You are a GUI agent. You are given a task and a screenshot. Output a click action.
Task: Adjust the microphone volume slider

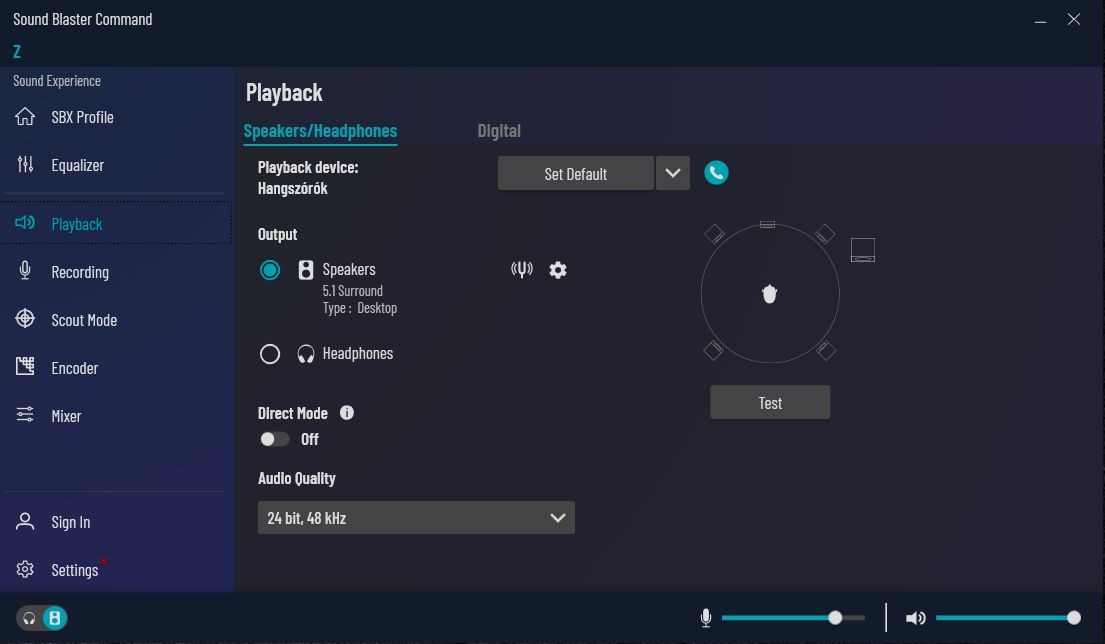793,618
